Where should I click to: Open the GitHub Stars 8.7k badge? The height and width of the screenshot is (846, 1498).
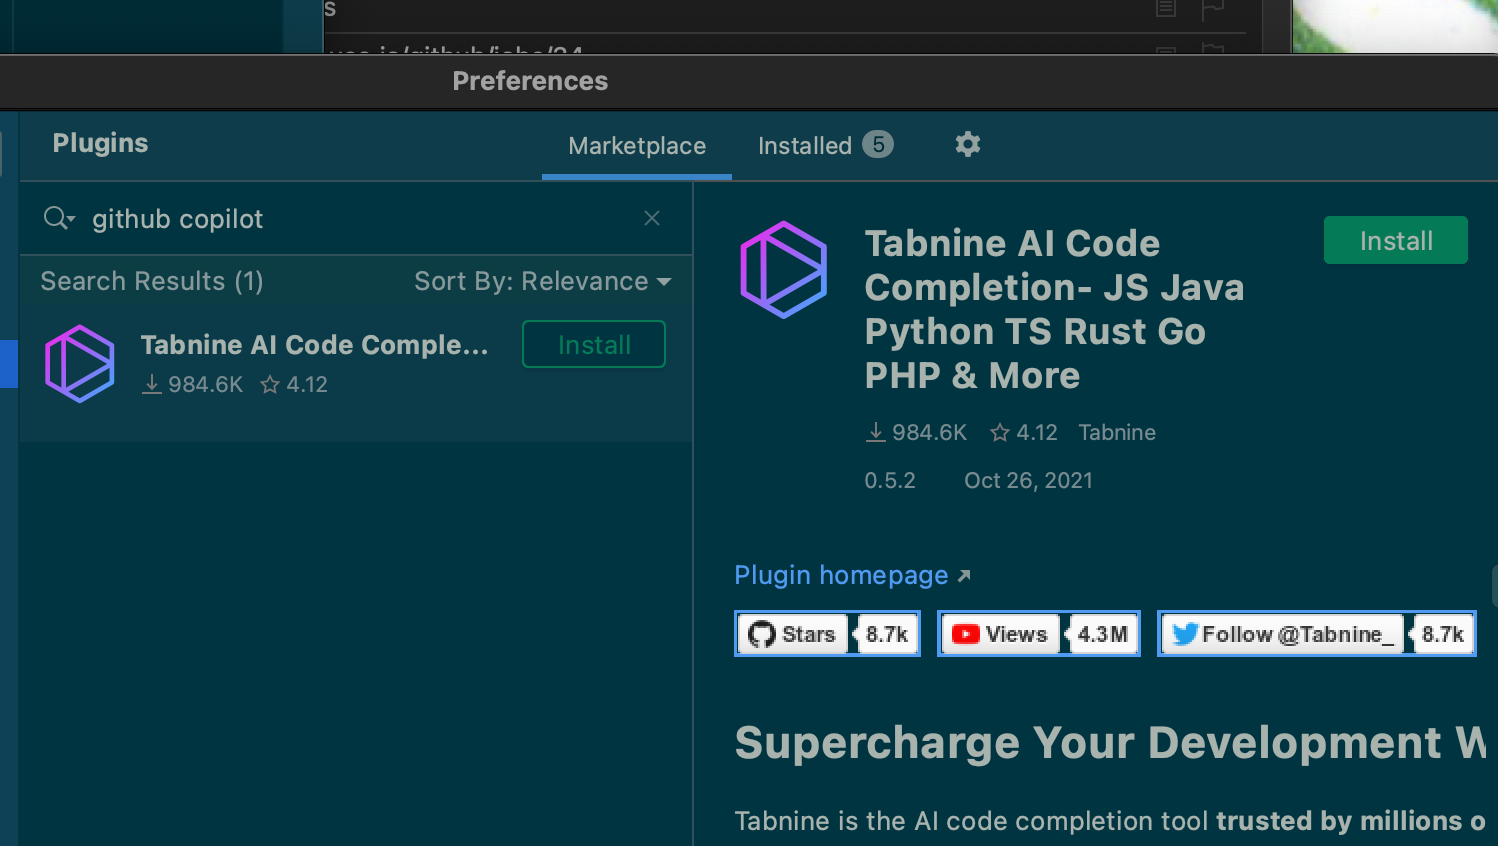click(827, 634)
